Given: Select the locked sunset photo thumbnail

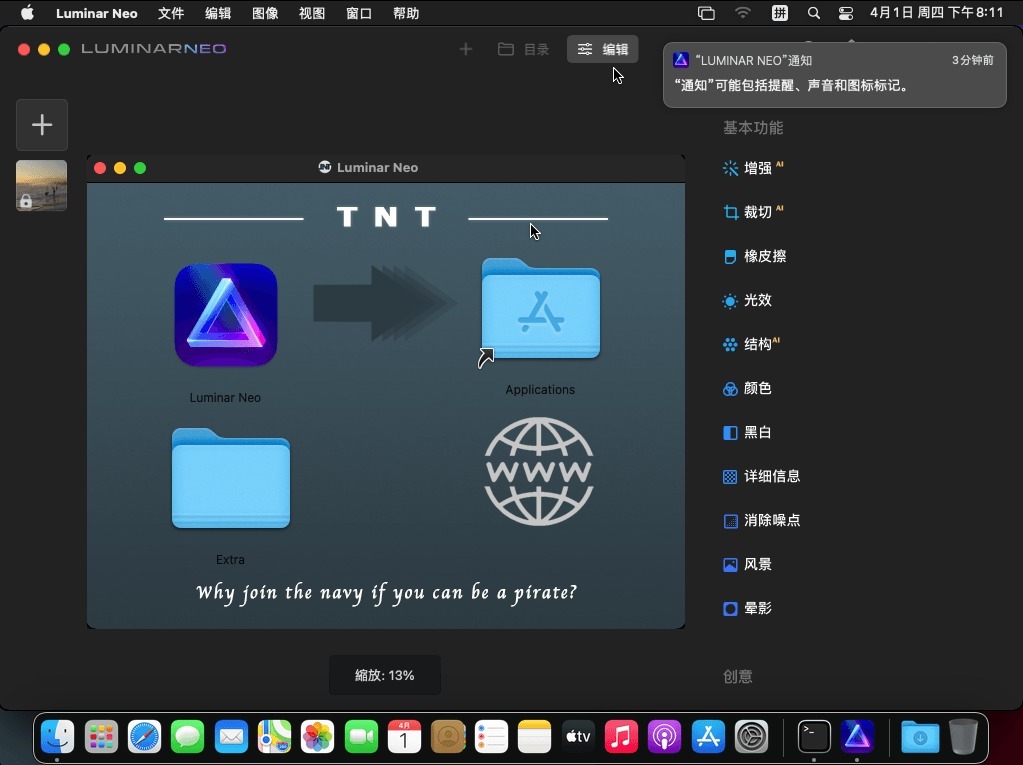Looking at the screenshot, I should [x=42, y=185].
